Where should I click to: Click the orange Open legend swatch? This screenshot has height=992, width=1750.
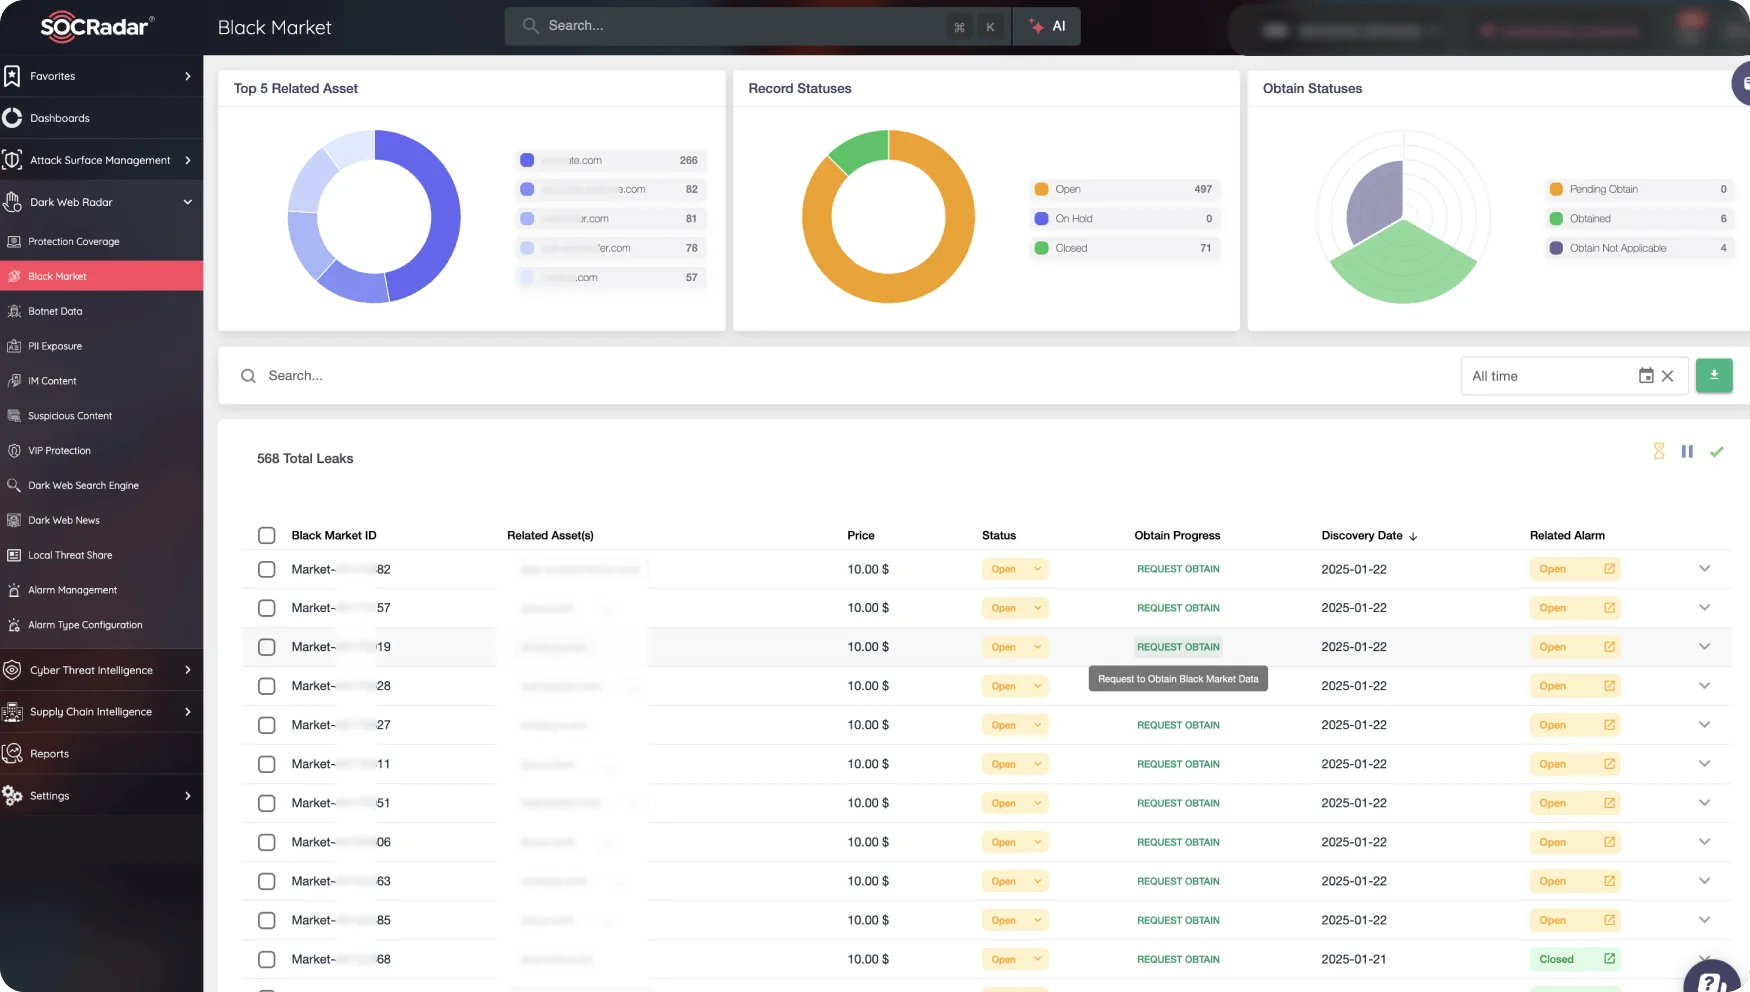(1041, 189)
